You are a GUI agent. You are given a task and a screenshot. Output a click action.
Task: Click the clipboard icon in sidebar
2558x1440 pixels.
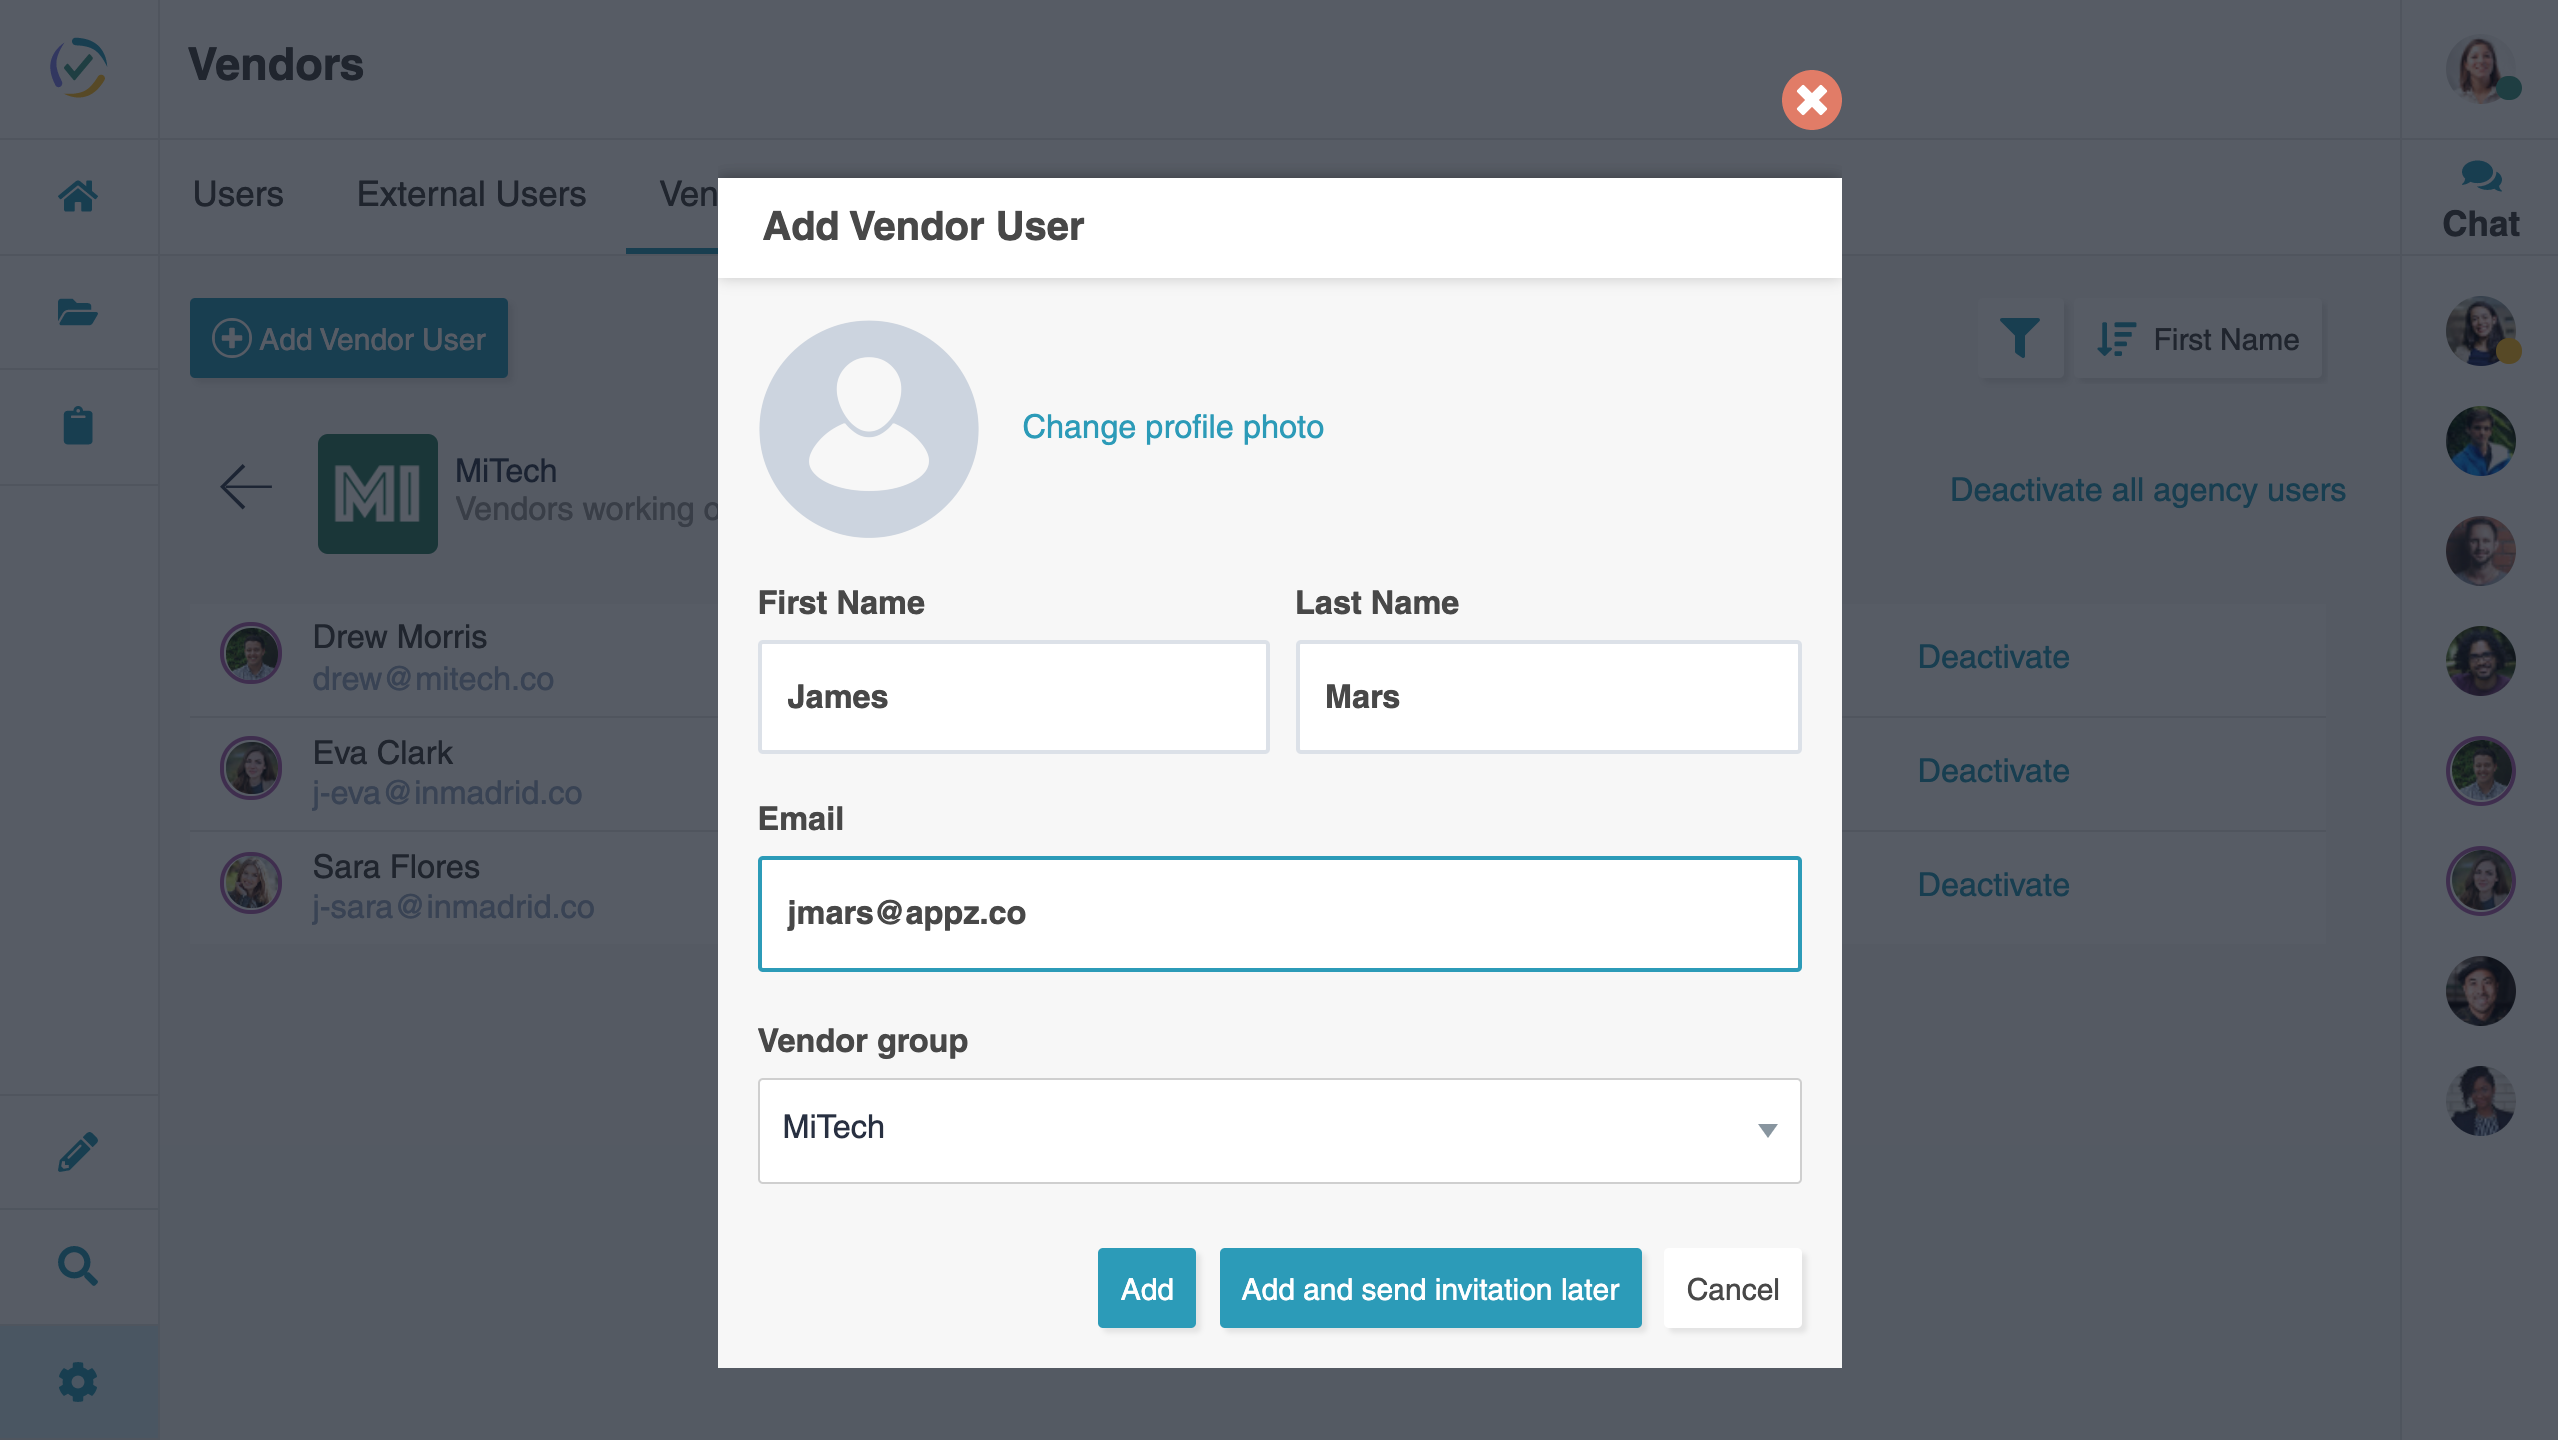point(78,426)
